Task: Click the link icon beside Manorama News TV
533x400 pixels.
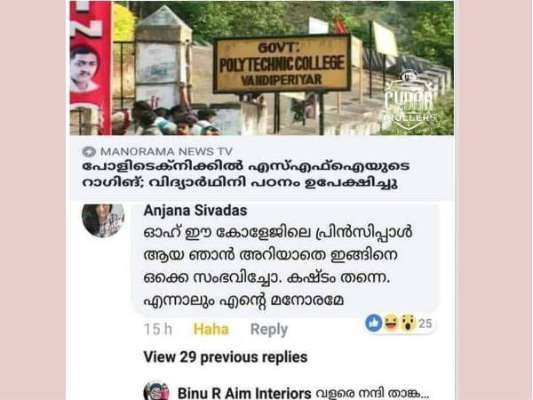Action: [x=89, y=152]
